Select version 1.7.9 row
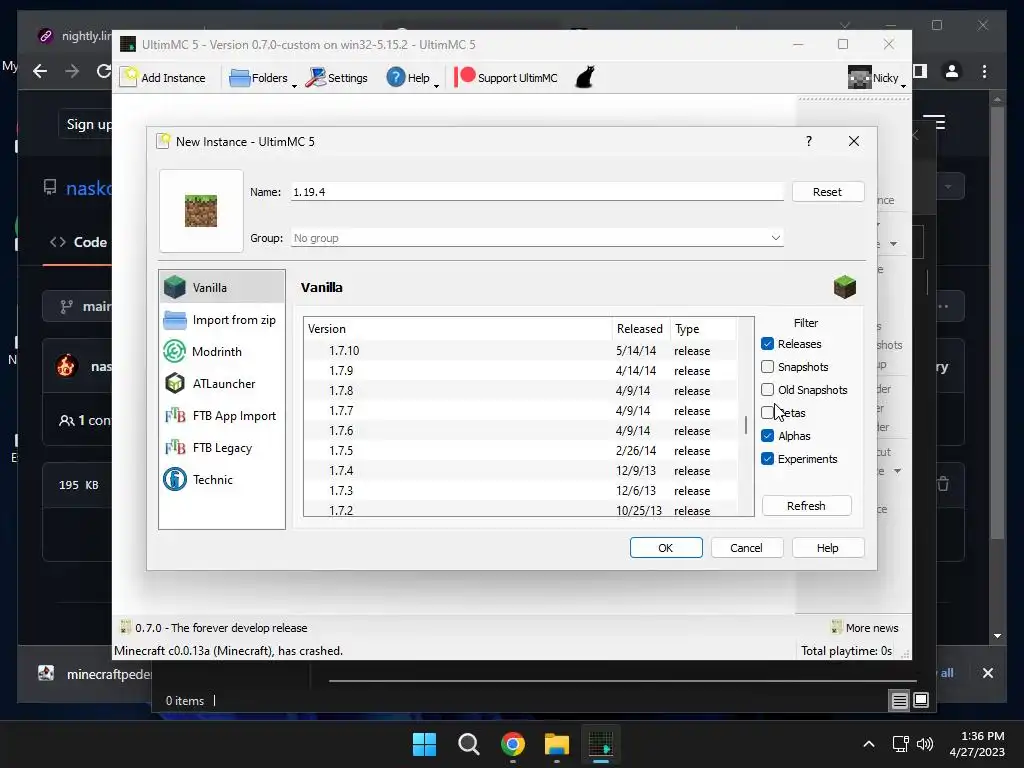The image size is (1024, 768). (x=520, y=370)
